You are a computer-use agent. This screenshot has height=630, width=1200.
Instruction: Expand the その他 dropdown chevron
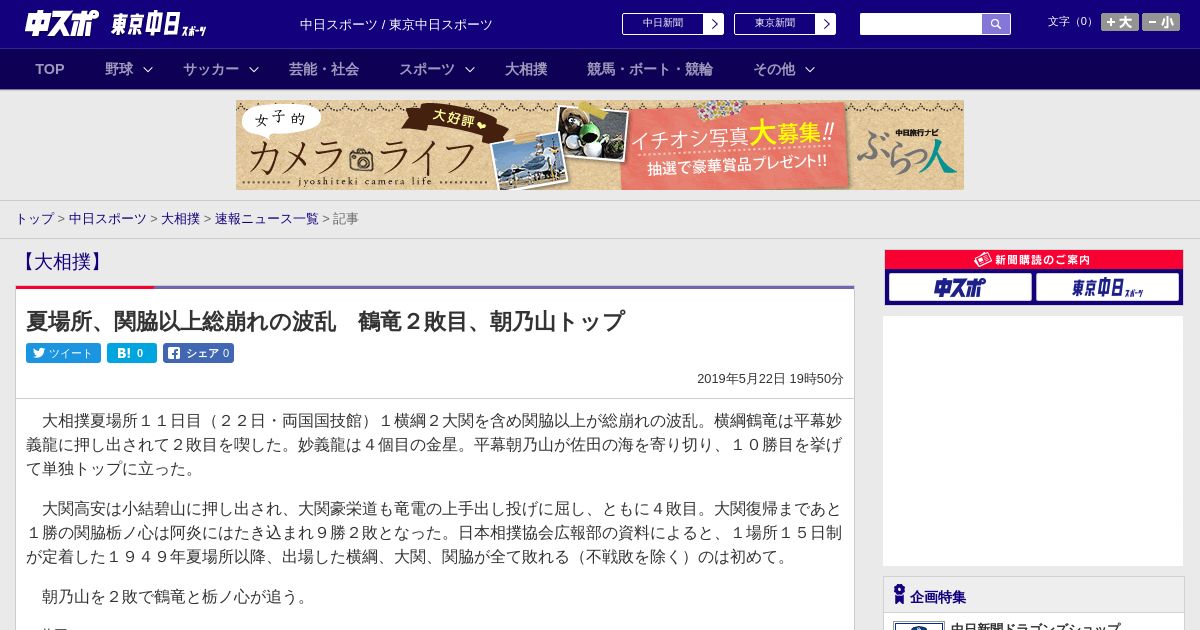(810, 69)
